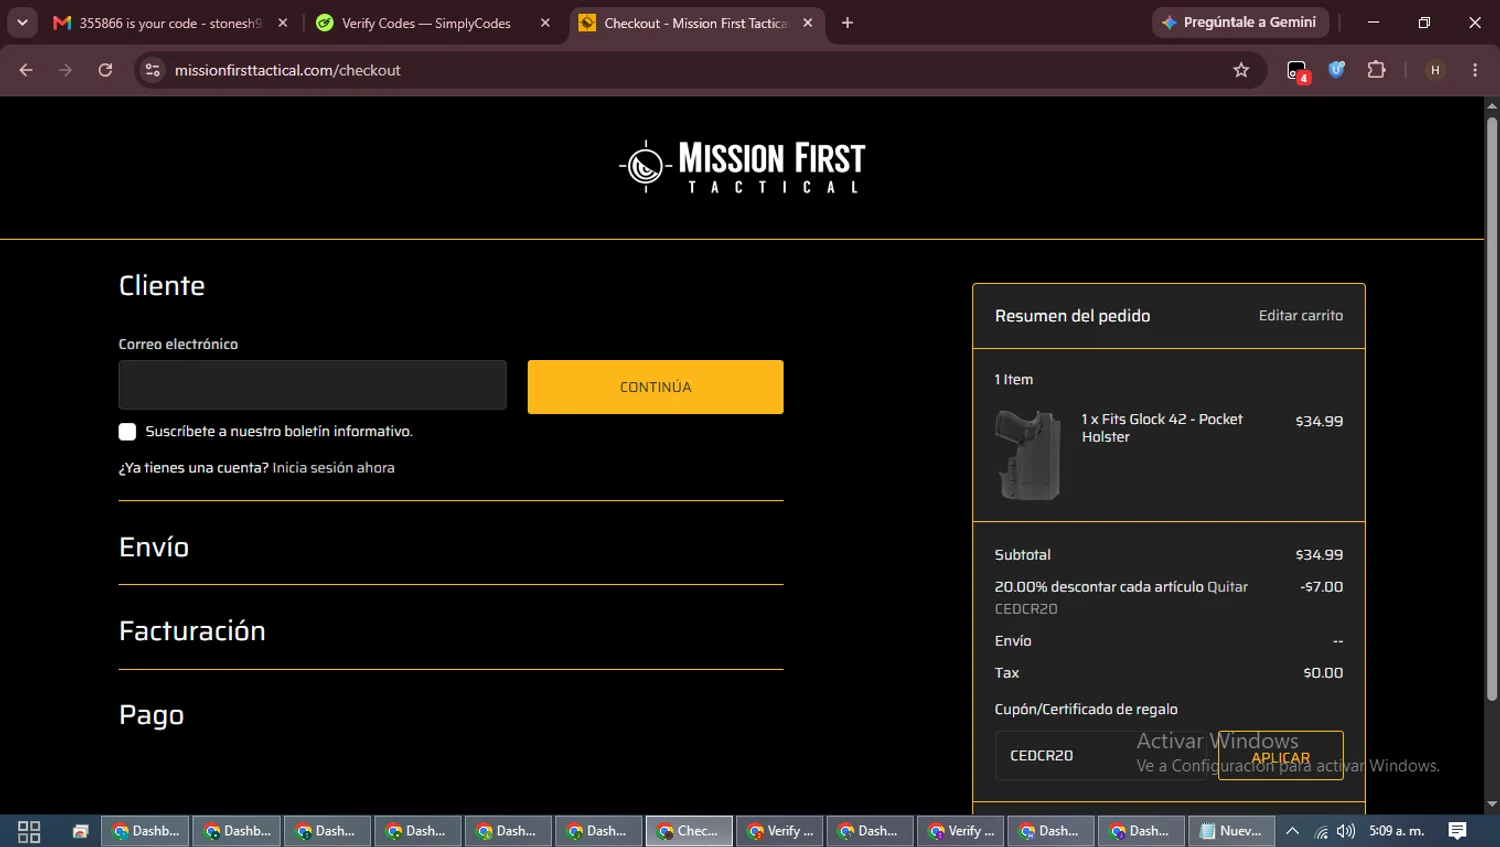Click the CONTINÚA button
Viewport: 1500px width, 847px height.
point(655,387)
